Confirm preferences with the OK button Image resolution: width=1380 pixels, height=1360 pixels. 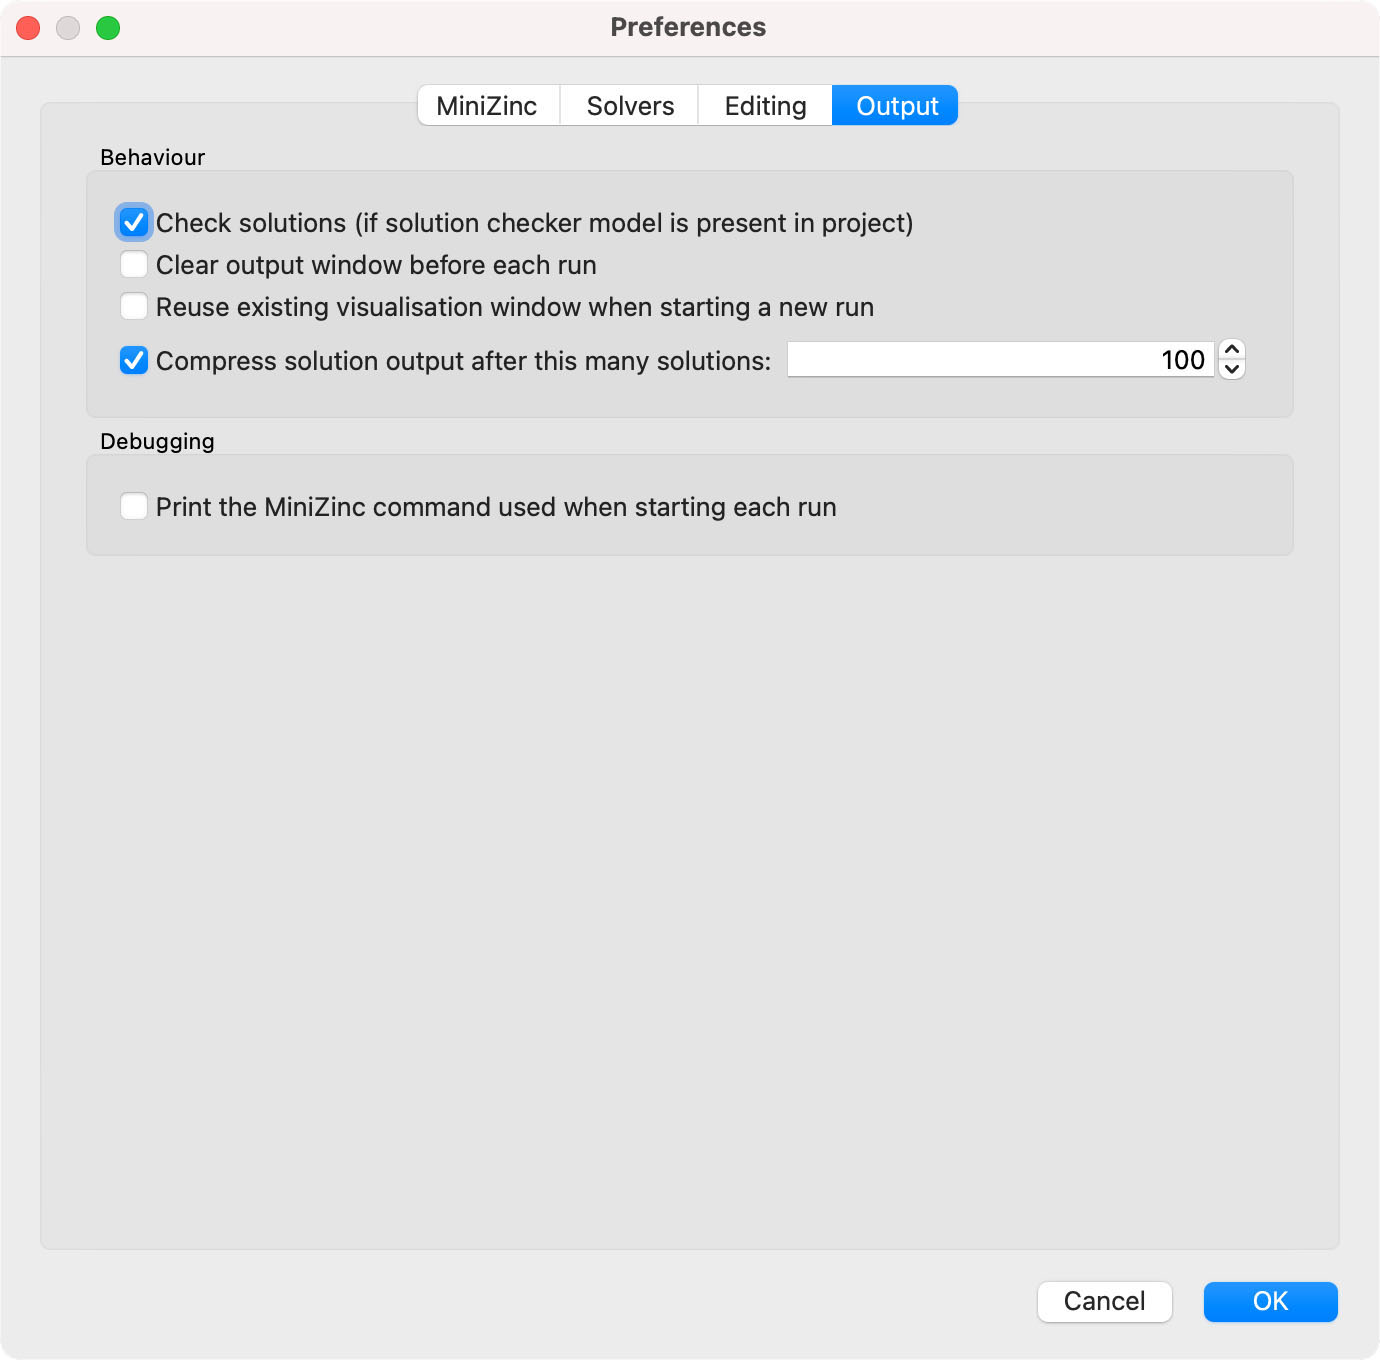(1270, 1301)
